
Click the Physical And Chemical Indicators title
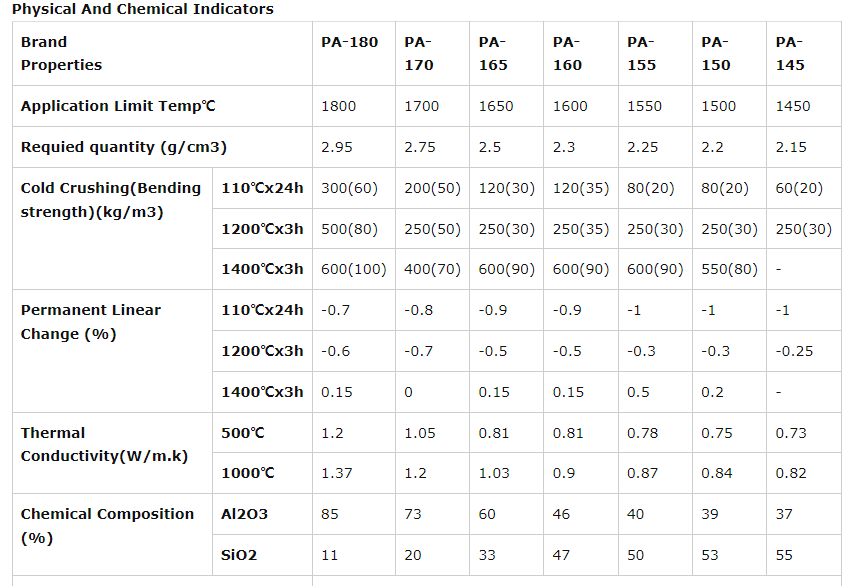coord(142,9)
